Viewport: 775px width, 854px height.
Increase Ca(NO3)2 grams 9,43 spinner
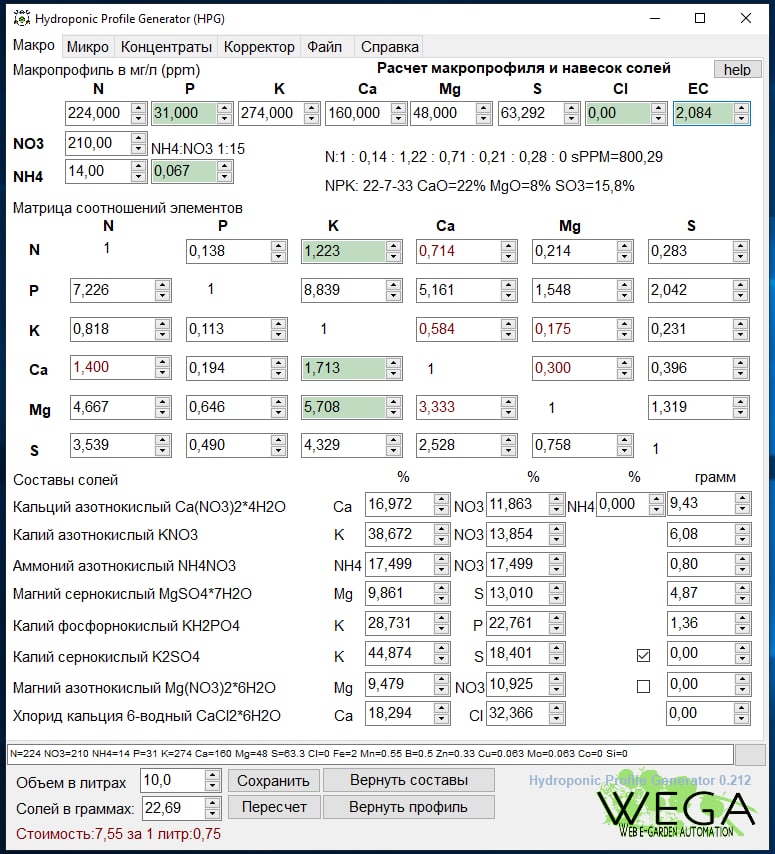point(742,498)
